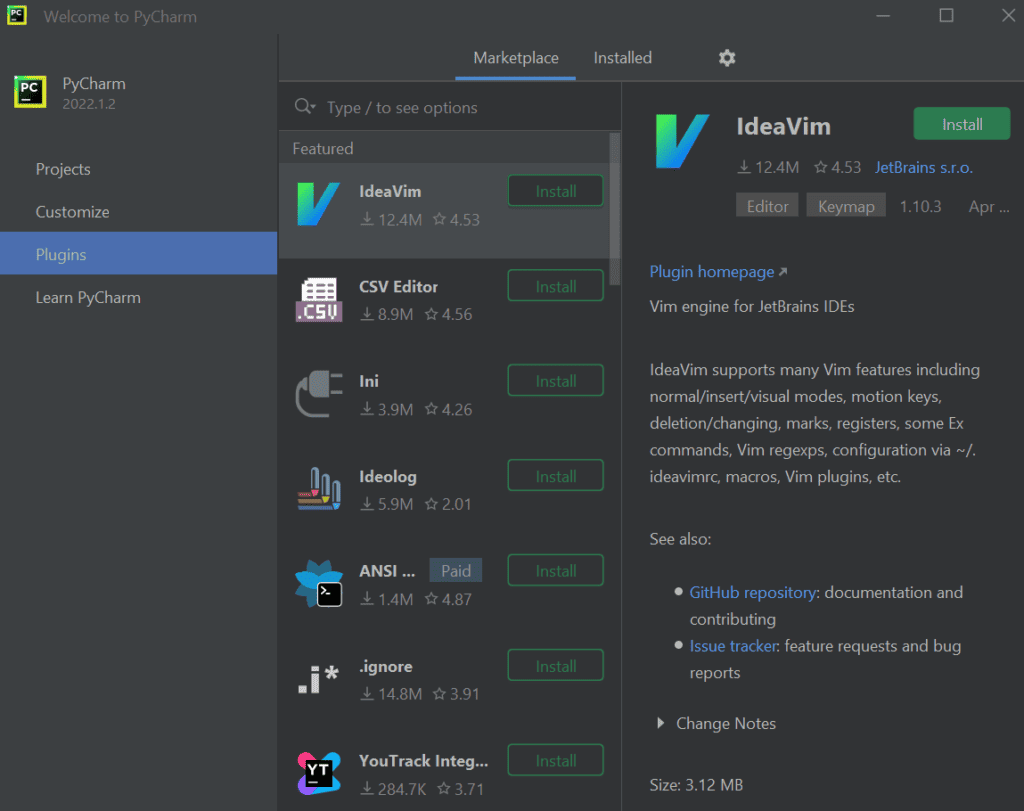Click the Featured section header
The width and height of the screenshot is (1024, 811).
[323, 149]
